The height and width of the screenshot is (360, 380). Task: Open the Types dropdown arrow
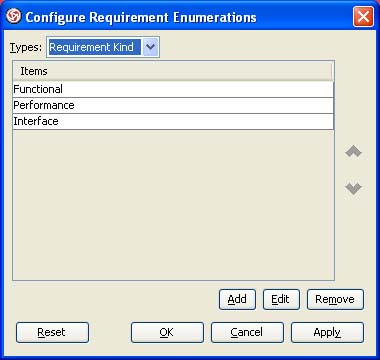pyautogui.click(x=150, y=47)
